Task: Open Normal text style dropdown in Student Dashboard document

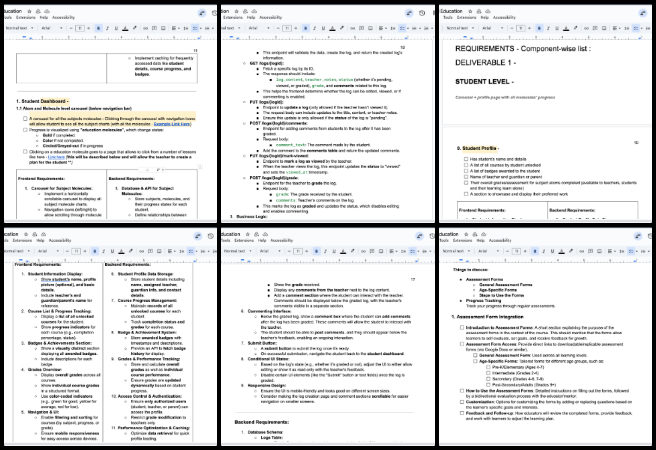Action: 19,28
